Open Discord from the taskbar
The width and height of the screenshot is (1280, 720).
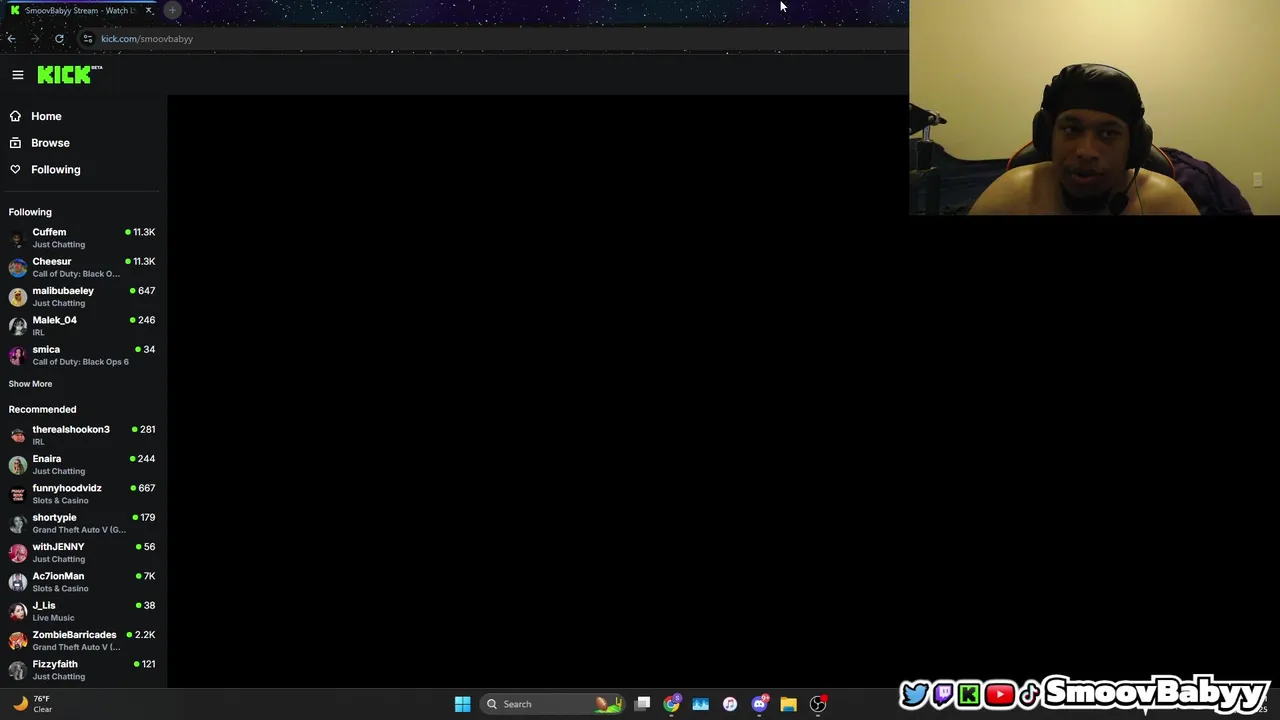tap(759, 704)
